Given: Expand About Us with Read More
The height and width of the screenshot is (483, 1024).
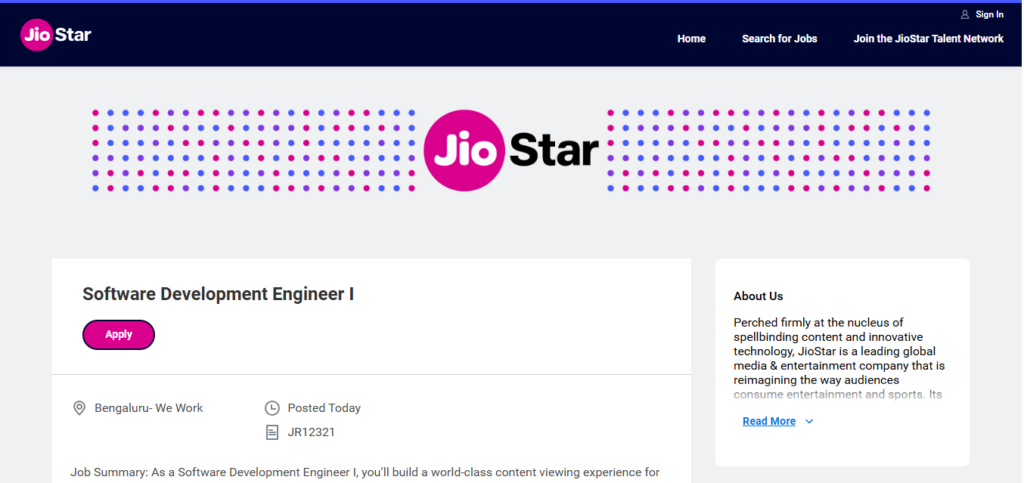Looking at the screenshot, I should [x=769, y=421].
